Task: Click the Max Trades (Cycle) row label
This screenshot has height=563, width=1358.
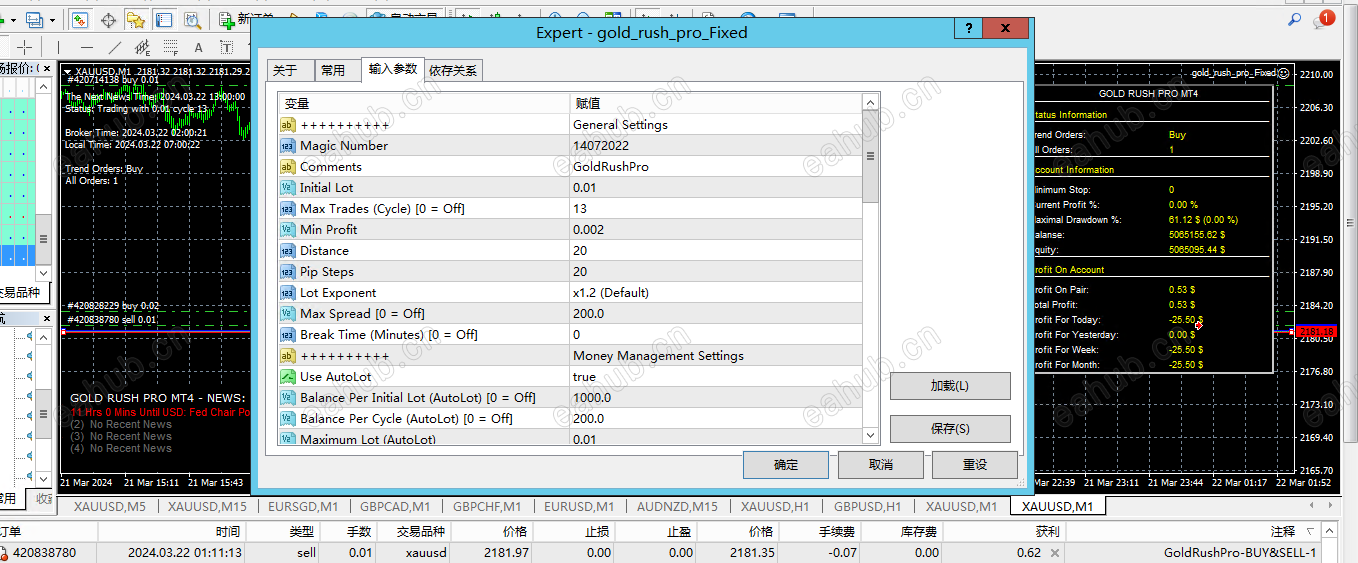Action: (382, 209)
